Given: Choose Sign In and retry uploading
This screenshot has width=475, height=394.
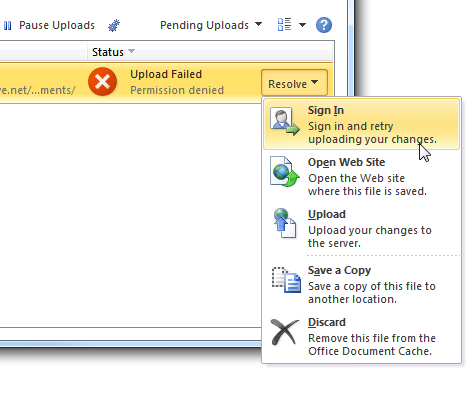Looking at the screenshot, I should click(x=361, y=124).
